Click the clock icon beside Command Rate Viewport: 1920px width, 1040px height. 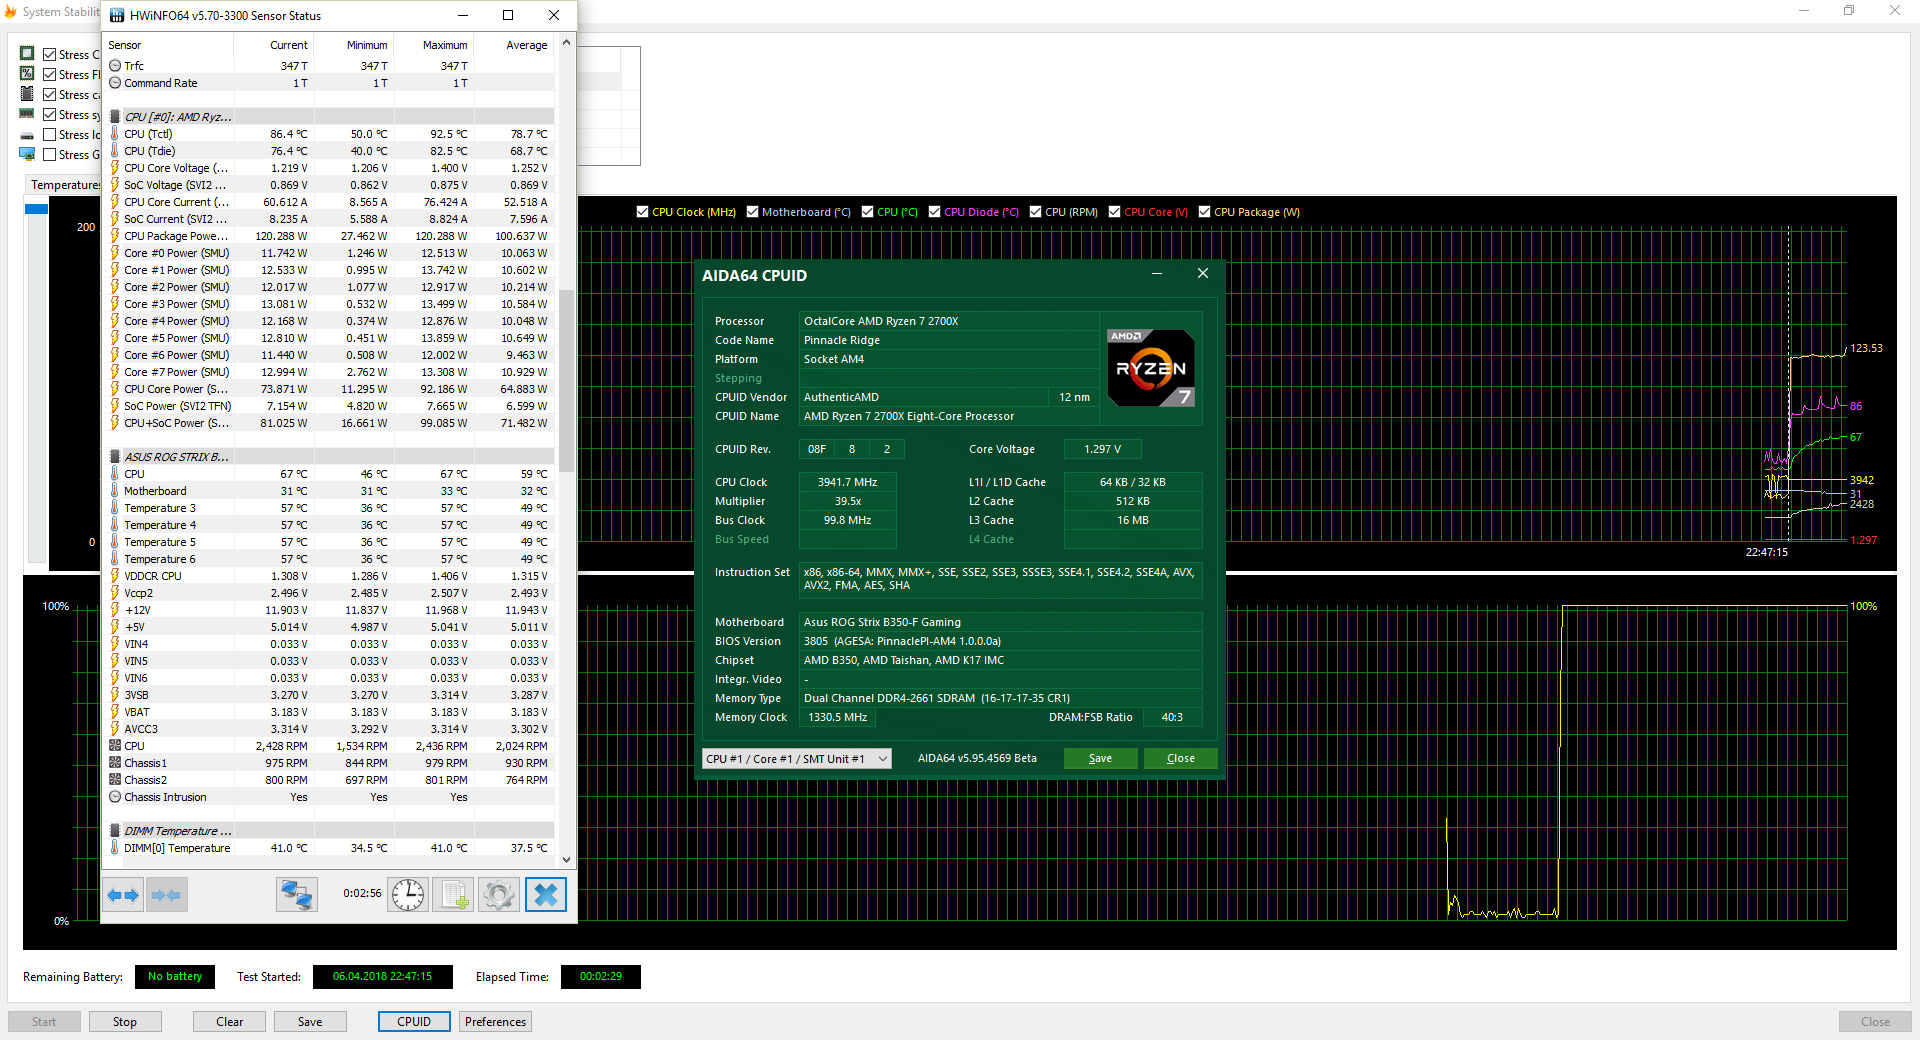pyautogui.click(x=115, y=83)
